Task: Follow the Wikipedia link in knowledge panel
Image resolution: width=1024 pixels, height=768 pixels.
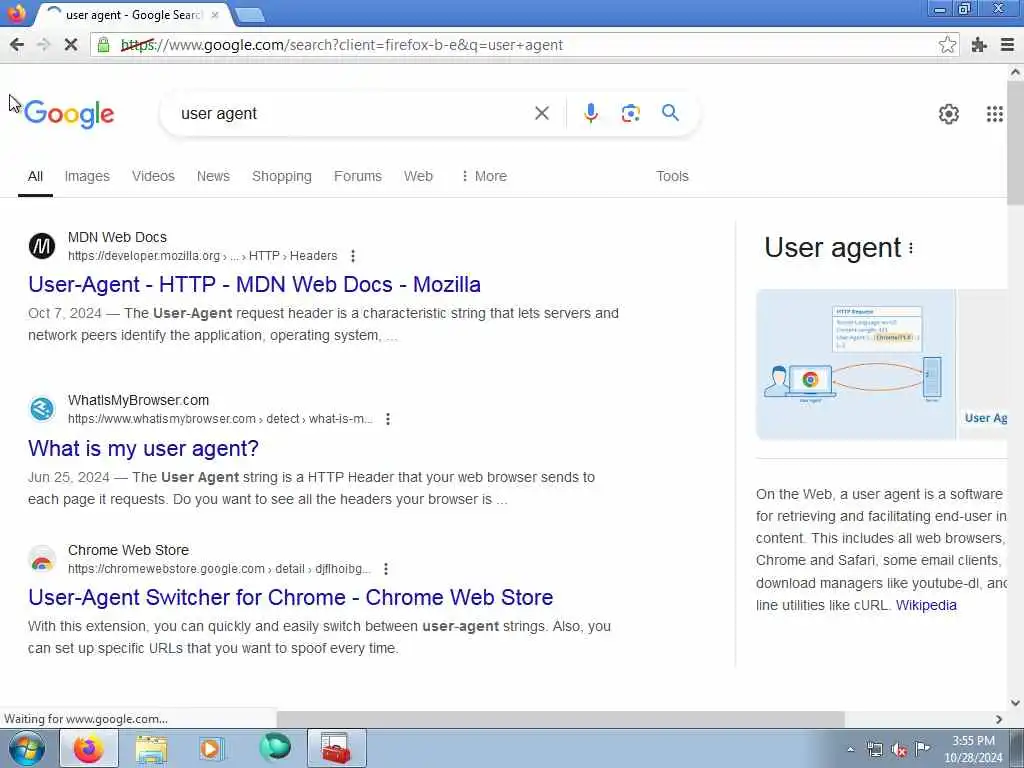Action: (x=926, y=605)
